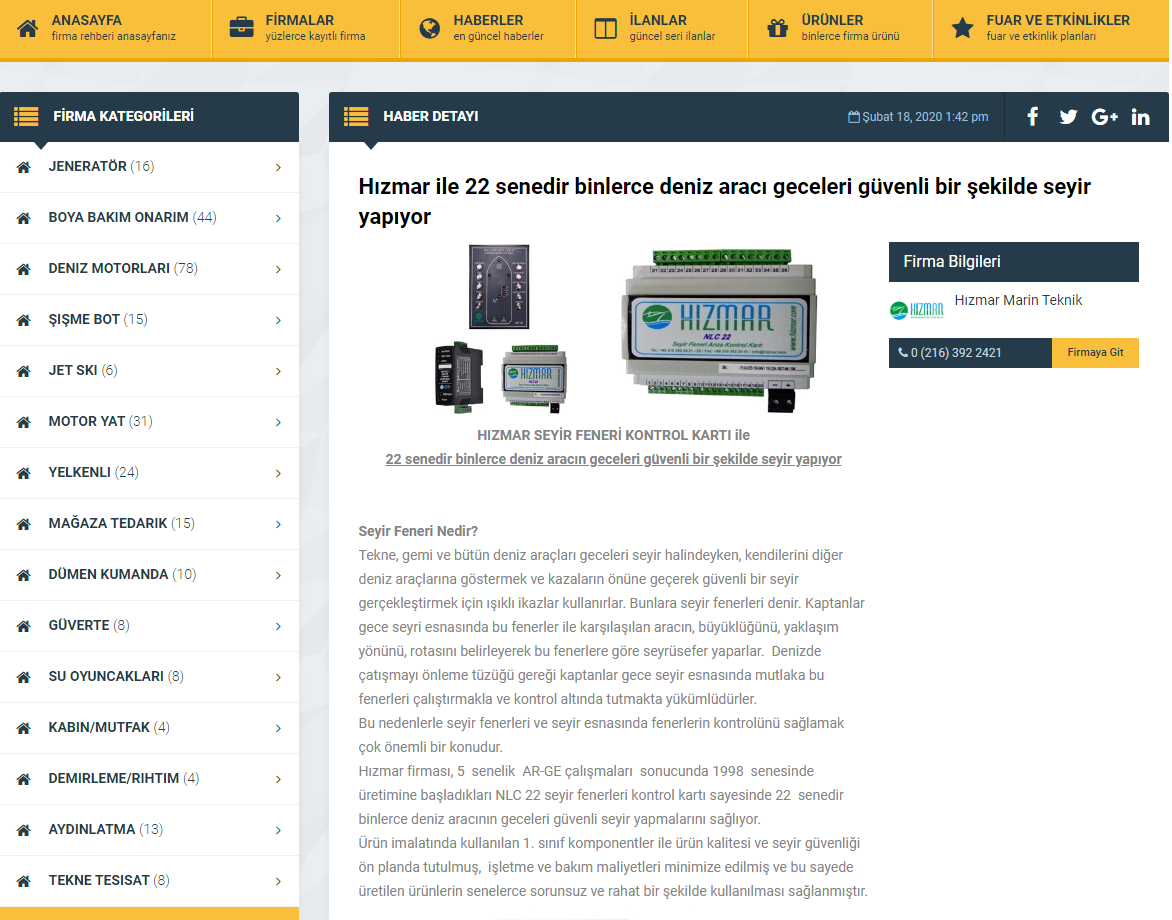Click the calendar icon beside the publish date
Image resolution: width=1172 pixels, height=920 pixels.
tap(854, 117)
